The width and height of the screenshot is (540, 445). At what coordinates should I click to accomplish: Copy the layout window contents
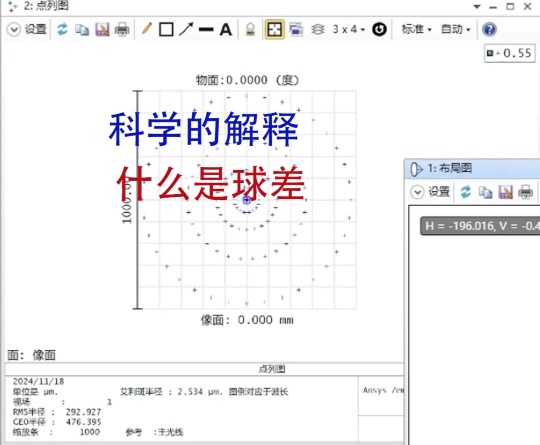[x=486, y=192]
